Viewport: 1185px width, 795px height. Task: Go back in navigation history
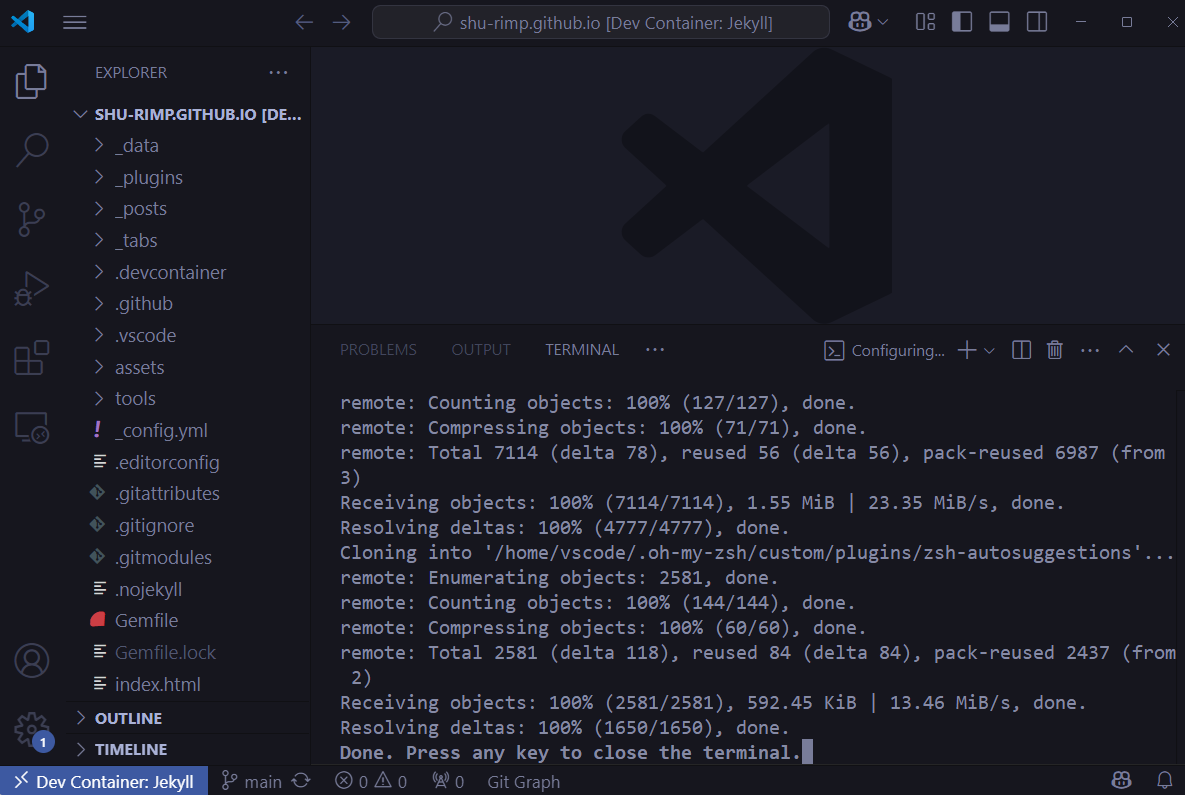(x=304, y=23)
